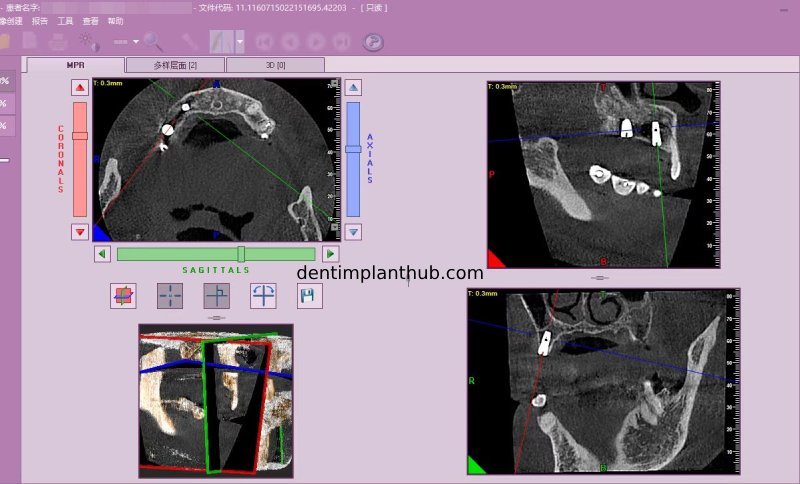Toggle the dashed crosshair centering button
Screen dimensions: 800x484
[x=170, y=296]
